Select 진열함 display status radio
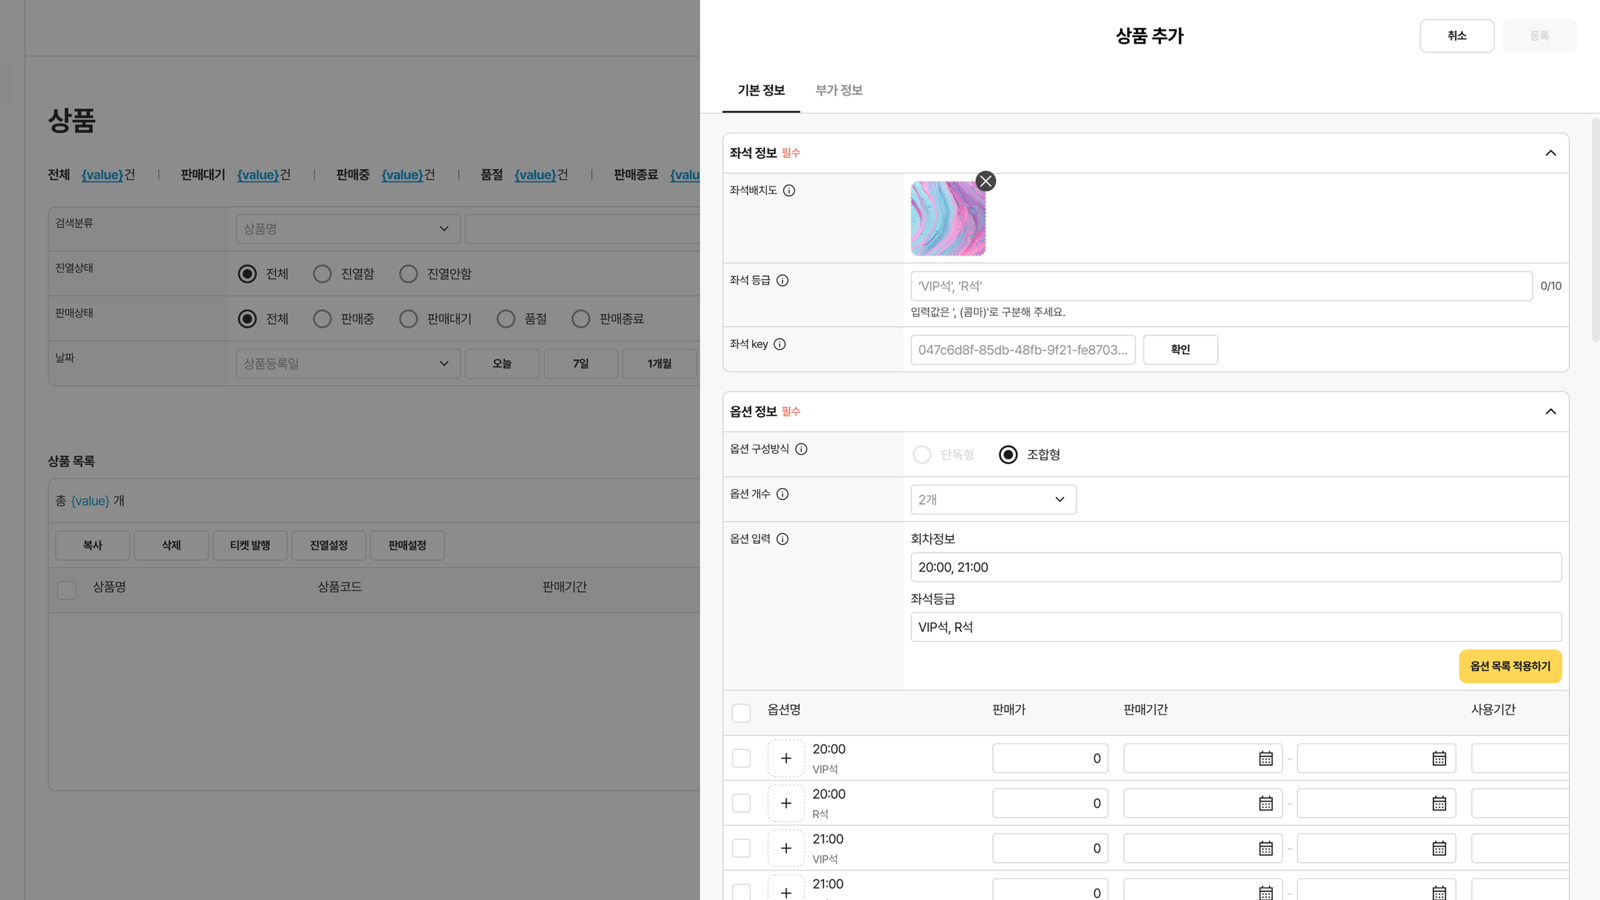The width and height of the screenshot is (1600, 900). coord(322,274)
